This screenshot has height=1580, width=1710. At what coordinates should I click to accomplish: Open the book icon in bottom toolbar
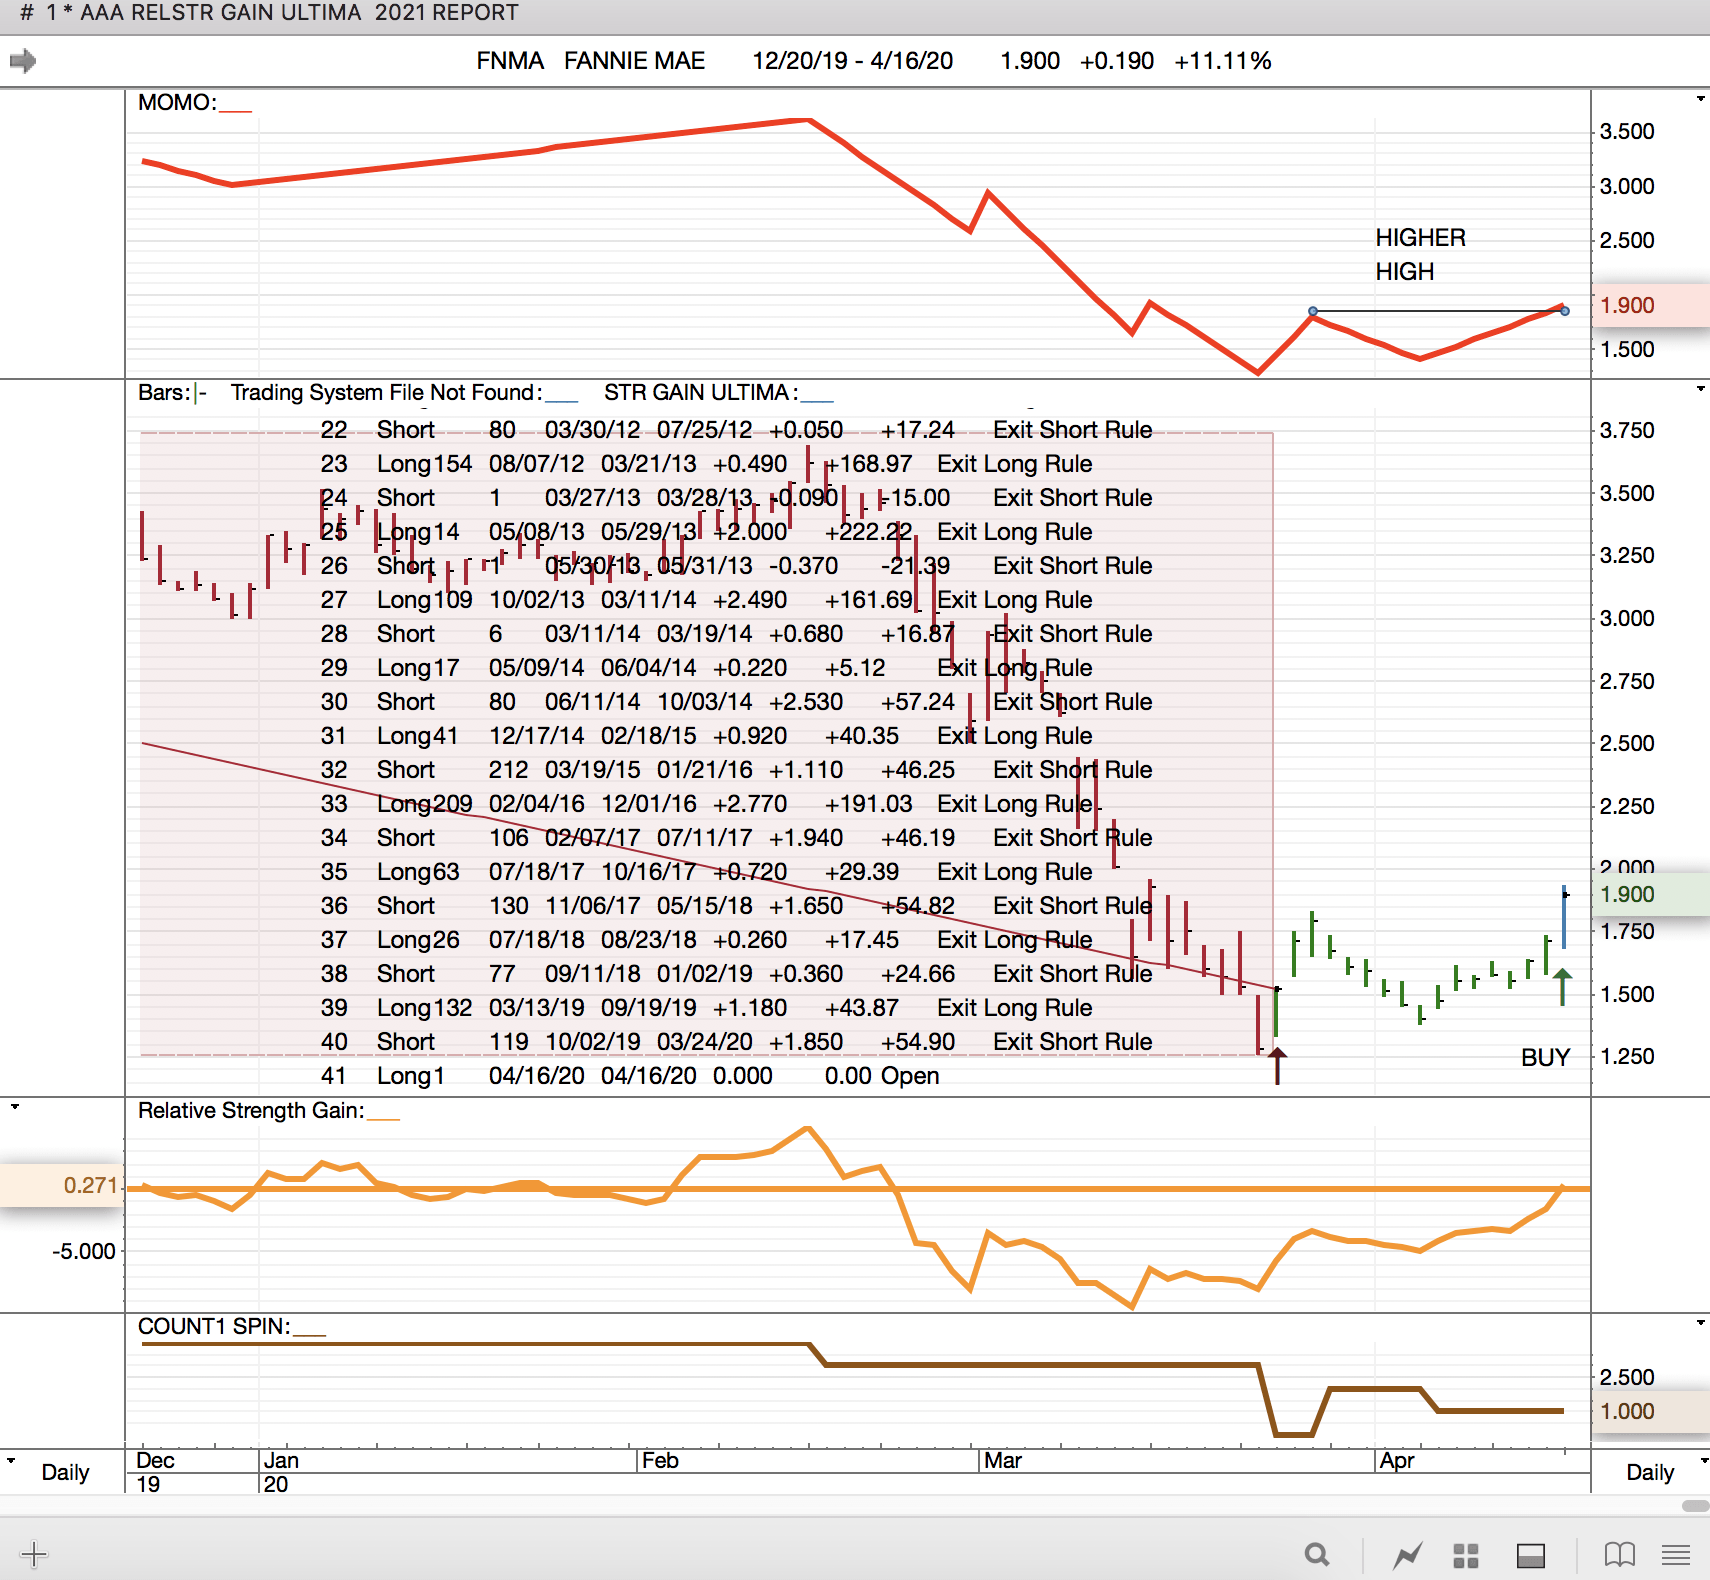pyautogui.click(x=1620, y=1554)
